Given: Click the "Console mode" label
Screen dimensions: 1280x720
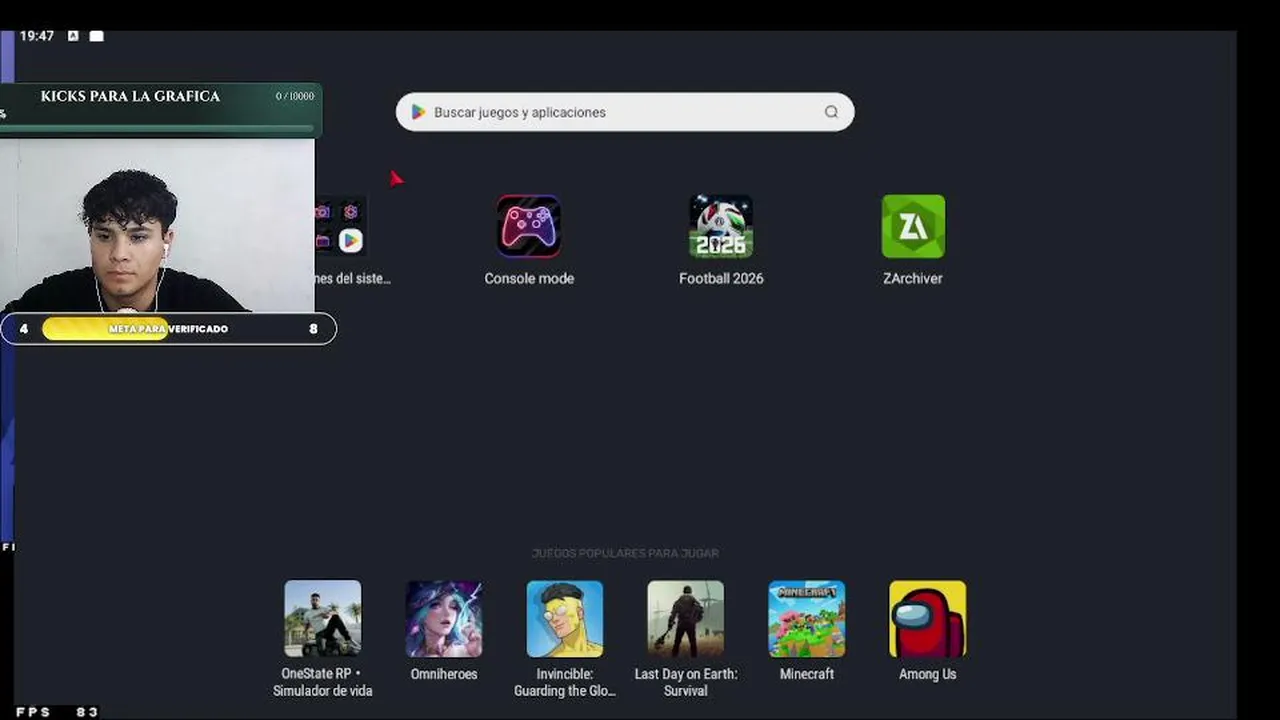Looking at the screenshot, I should (x=529, y=278).
